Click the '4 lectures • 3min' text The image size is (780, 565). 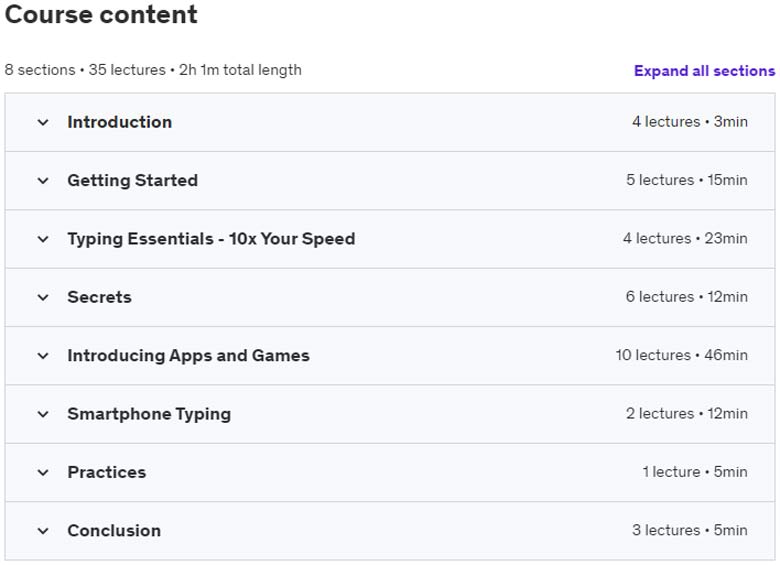pos(690,122)
